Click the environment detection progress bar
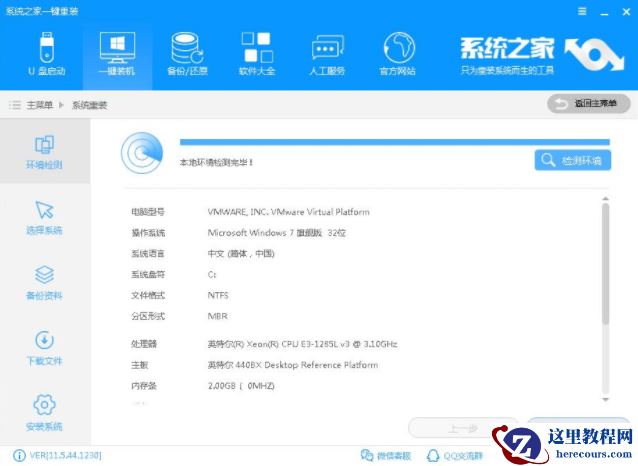 click(395, 142)
